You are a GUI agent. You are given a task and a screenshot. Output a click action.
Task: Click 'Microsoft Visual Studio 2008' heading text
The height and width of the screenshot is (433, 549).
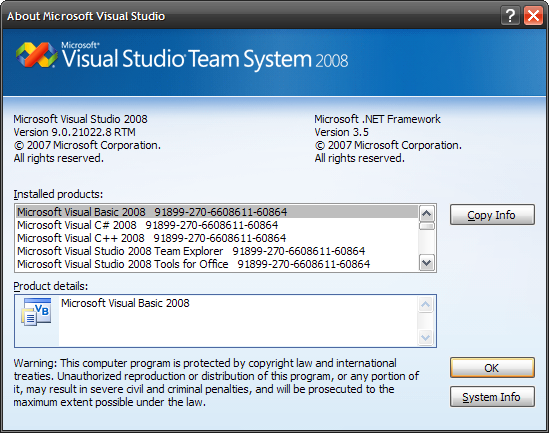[80, 119]
